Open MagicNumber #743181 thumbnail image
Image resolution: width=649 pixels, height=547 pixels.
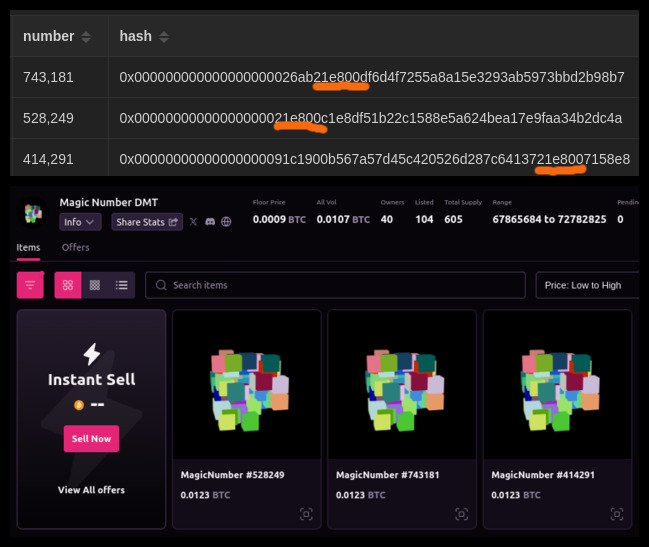[x=402, y=385]
